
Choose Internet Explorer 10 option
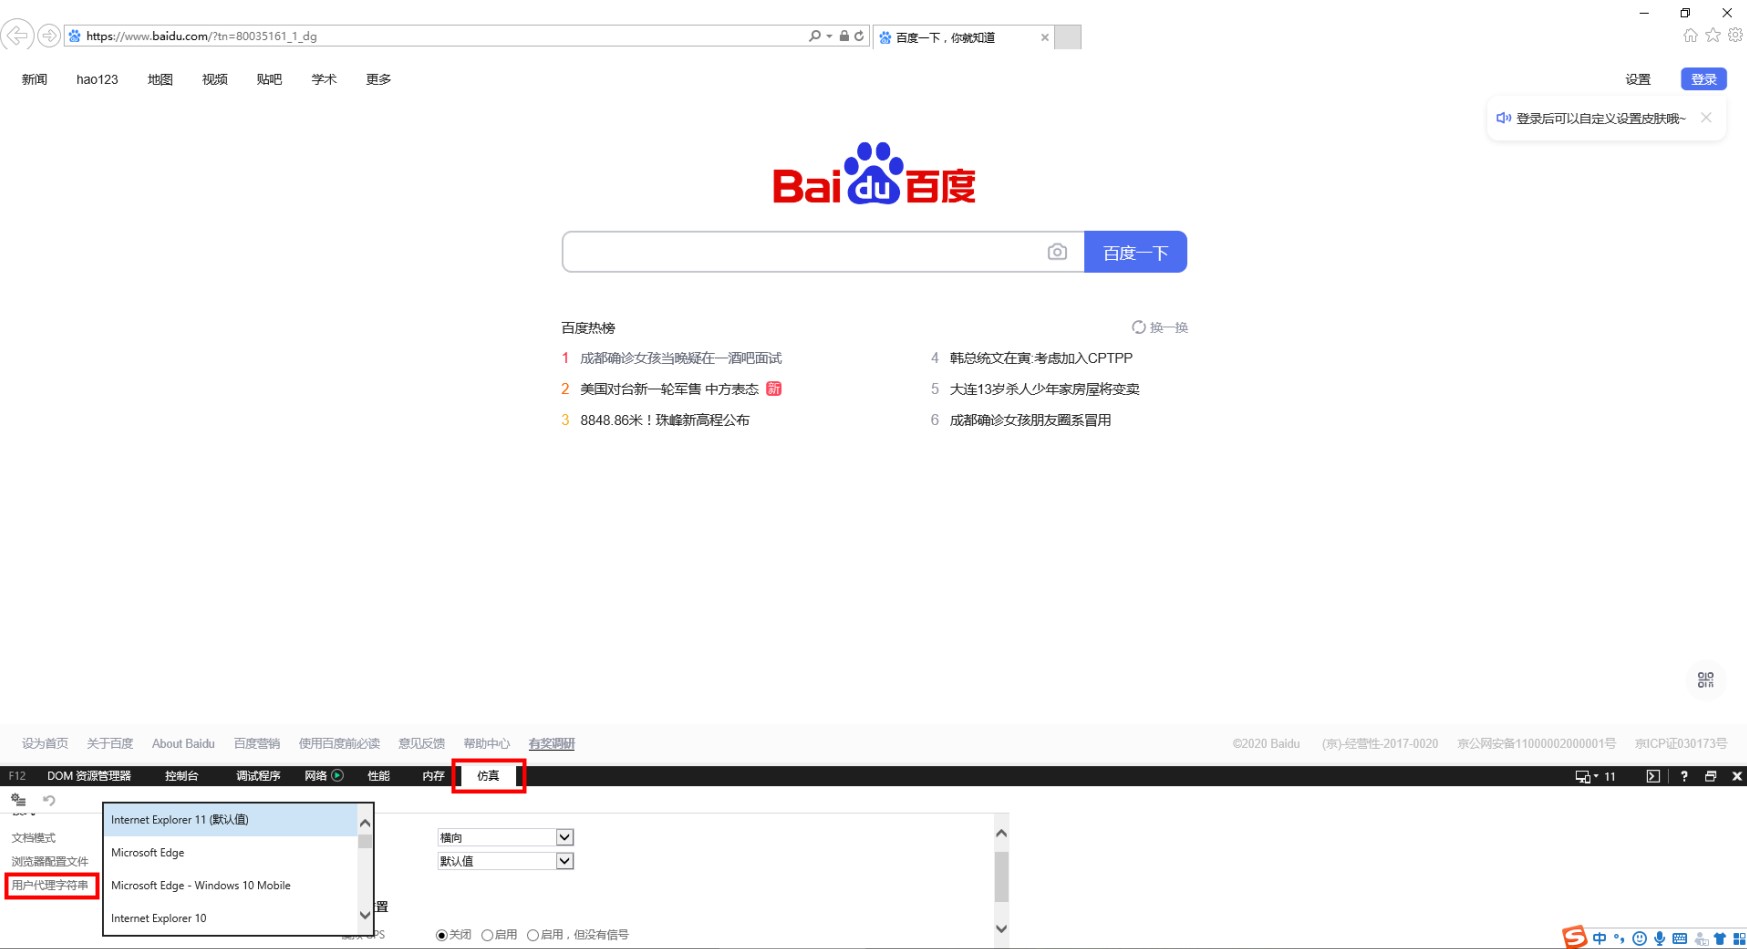230,918
